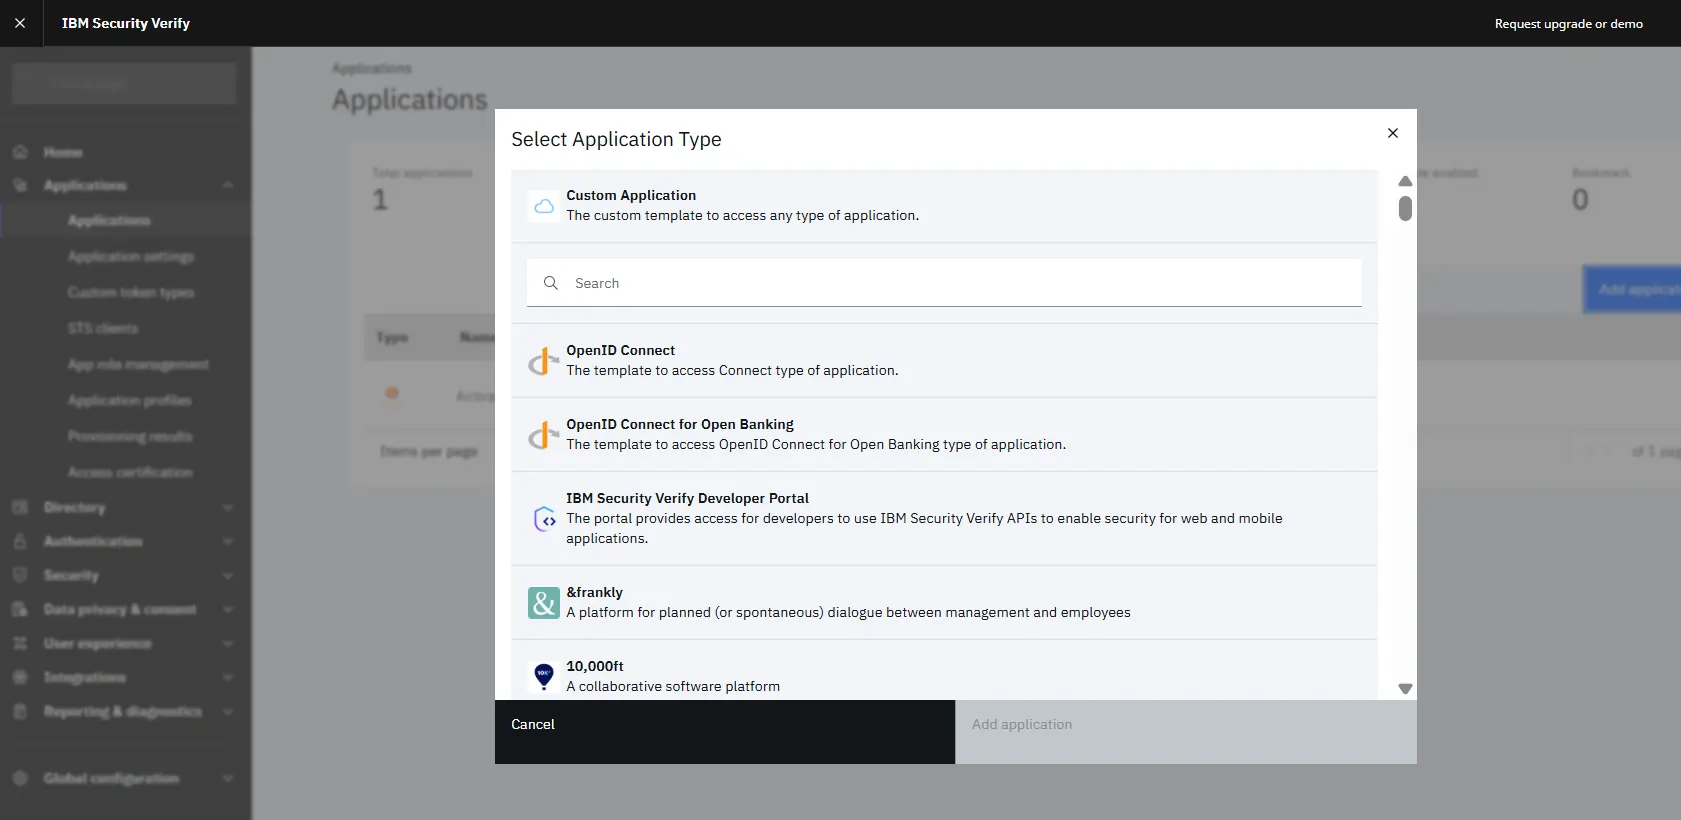Select the OpenID Connect template
Viewport: 1681px width, 820px height.
(x=944, y=361)
